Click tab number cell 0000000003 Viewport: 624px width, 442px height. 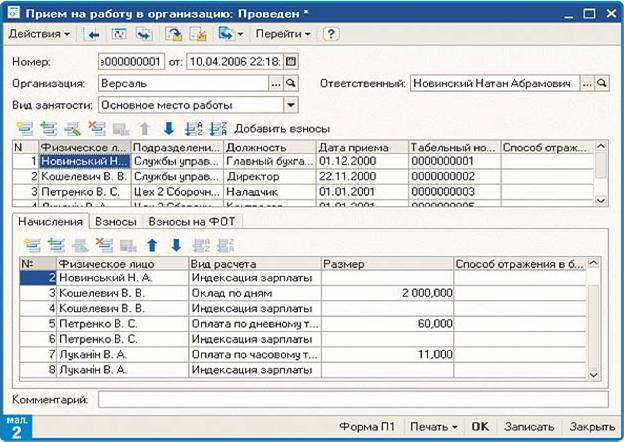click(x=454, y=192)
